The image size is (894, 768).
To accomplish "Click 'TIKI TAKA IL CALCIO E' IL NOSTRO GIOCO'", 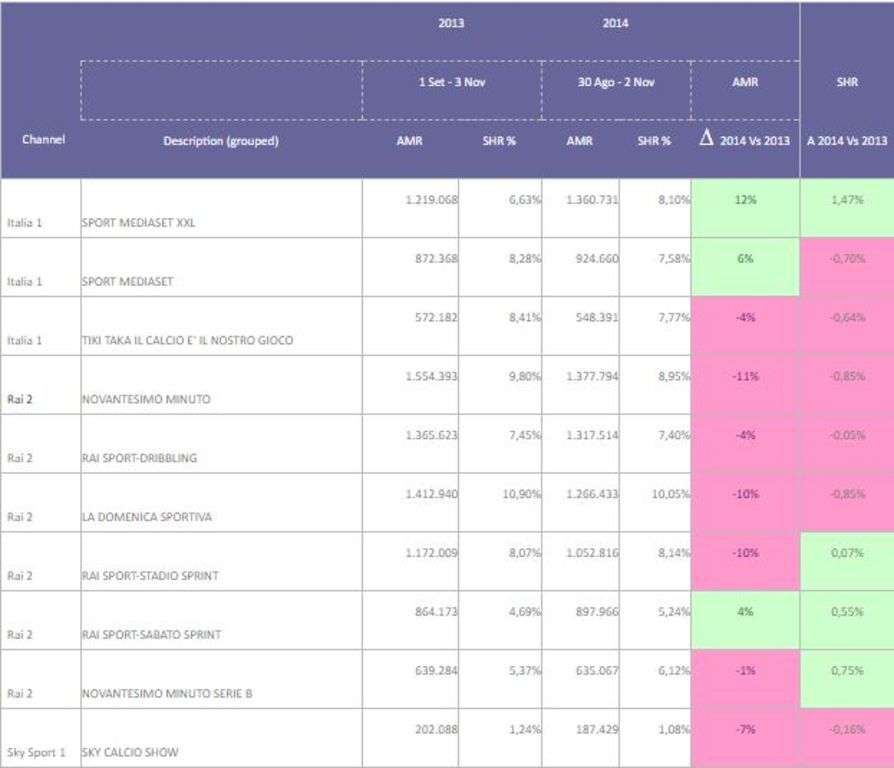I will [188, 340].
